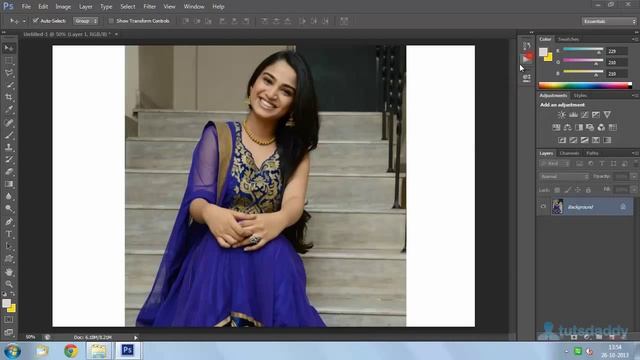Select the Eraser tool
The height and width of the screenshot is (360, 640).
coord(9,172)
